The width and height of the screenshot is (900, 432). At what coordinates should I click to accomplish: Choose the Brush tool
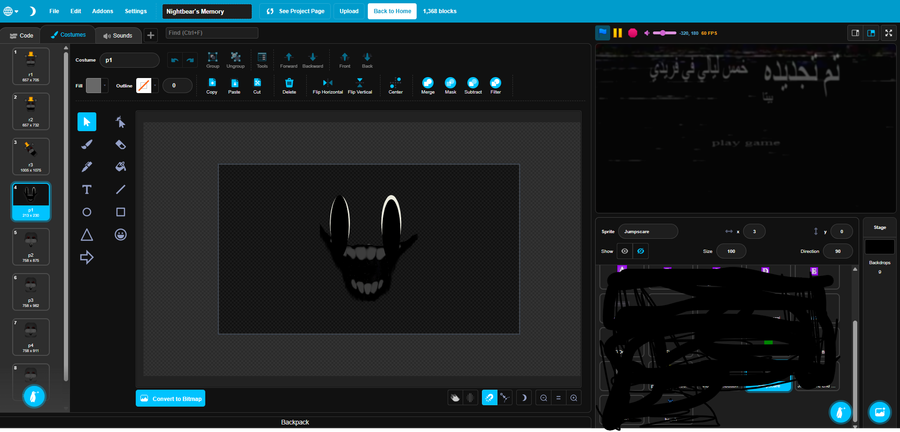click(87, 145)
